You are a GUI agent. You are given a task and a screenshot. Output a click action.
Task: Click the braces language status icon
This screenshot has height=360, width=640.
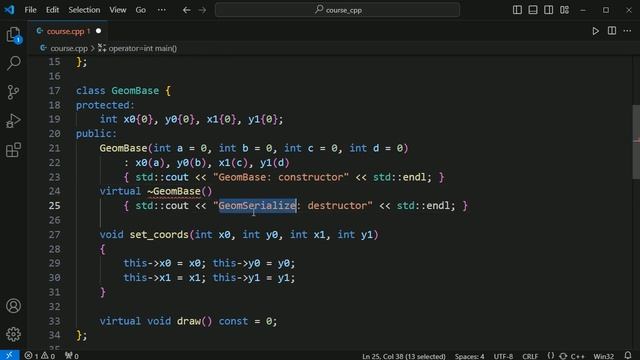pyautogui.click(x=551, y=356)
